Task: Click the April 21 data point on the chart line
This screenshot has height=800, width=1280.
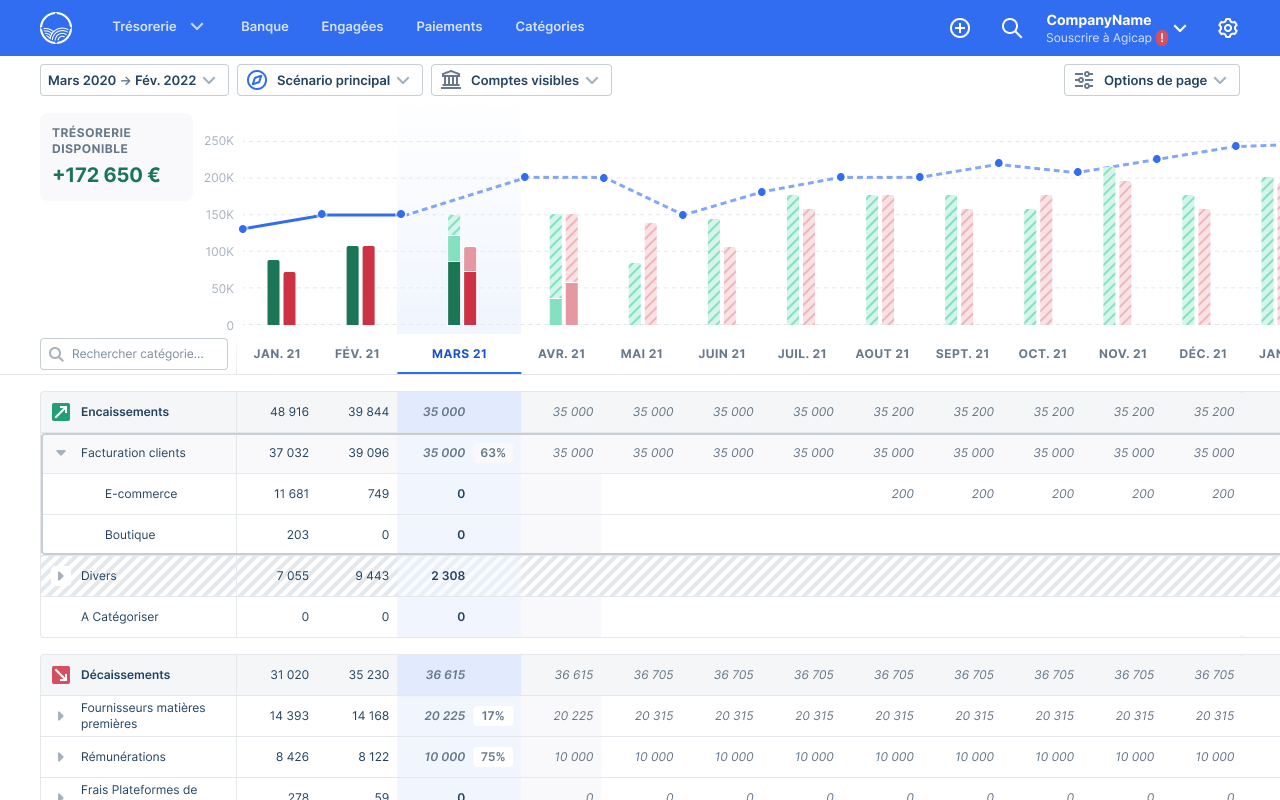Action: pyautogui.click(x=525, y=178)
